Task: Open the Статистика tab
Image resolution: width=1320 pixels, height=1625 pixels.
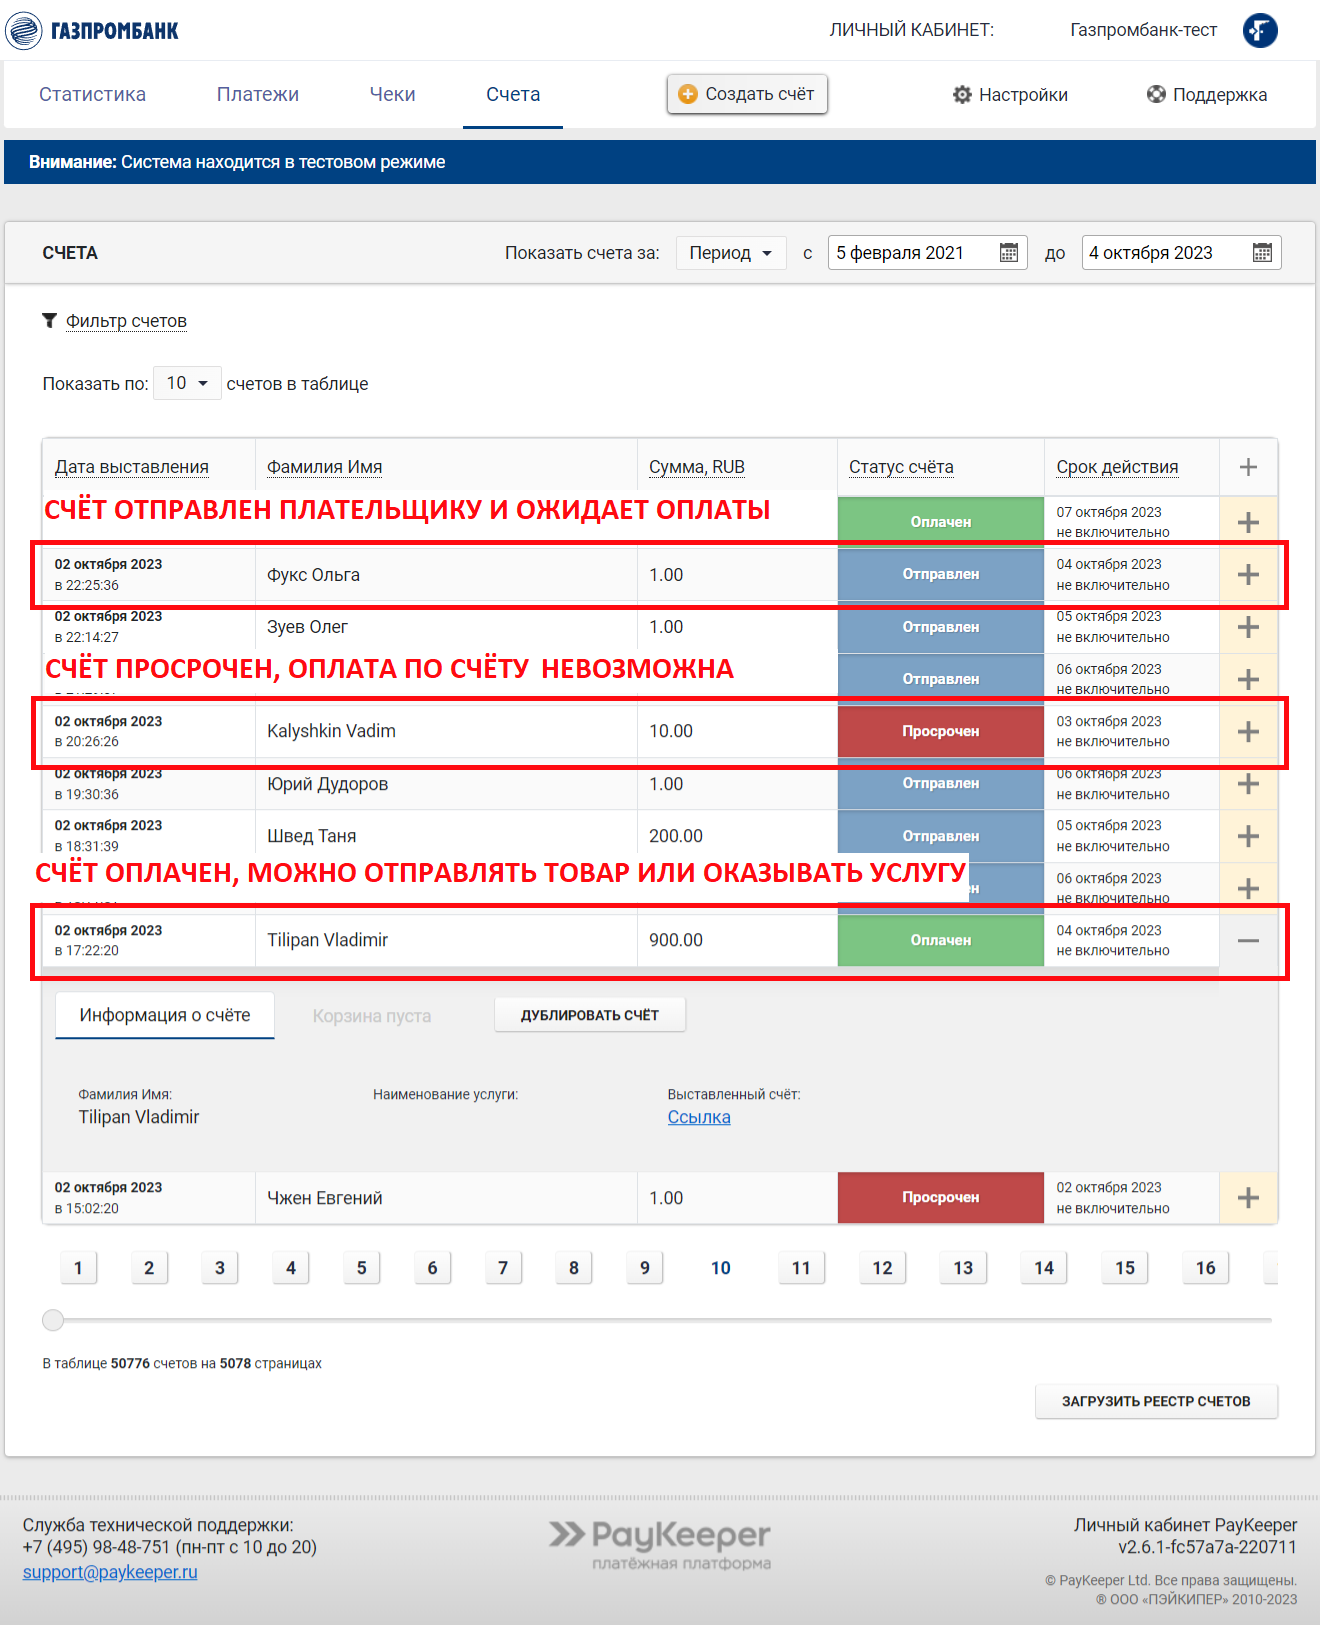Action: click(92, 94)
